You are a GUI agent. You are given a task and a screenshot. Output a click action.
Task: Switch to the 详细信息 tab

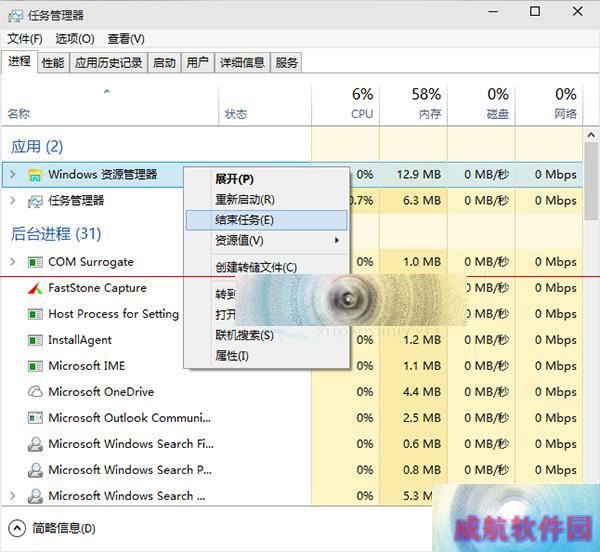click(242, 62)
